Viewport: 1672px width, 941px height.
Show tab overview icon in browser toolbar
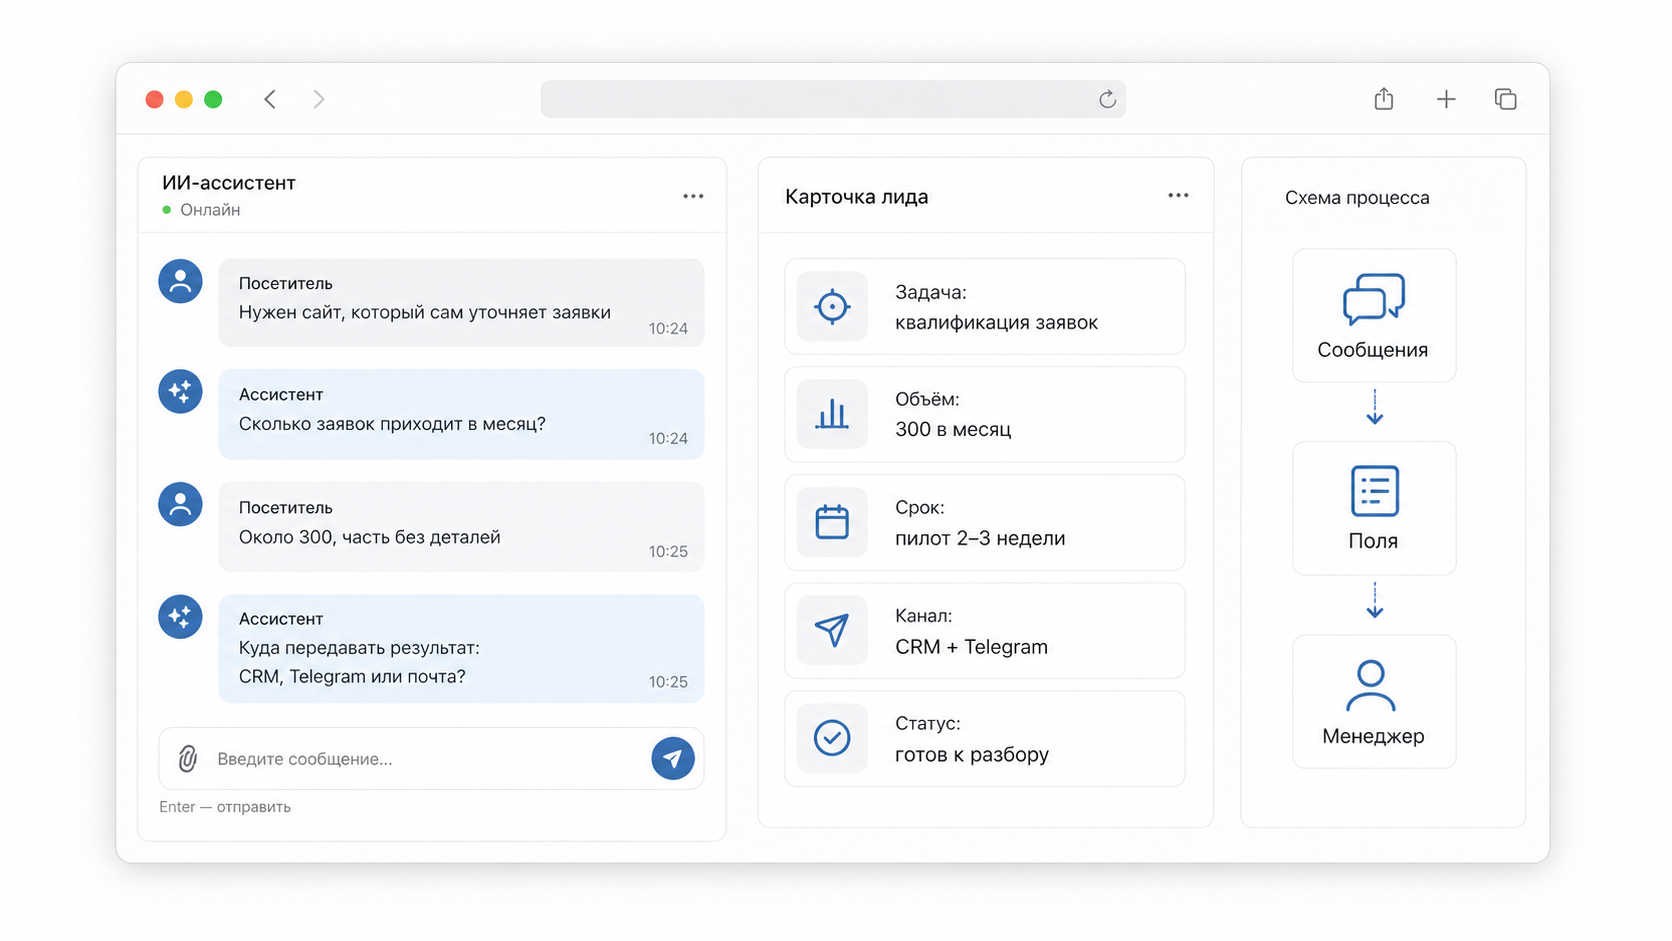[x=1505, y=99]
